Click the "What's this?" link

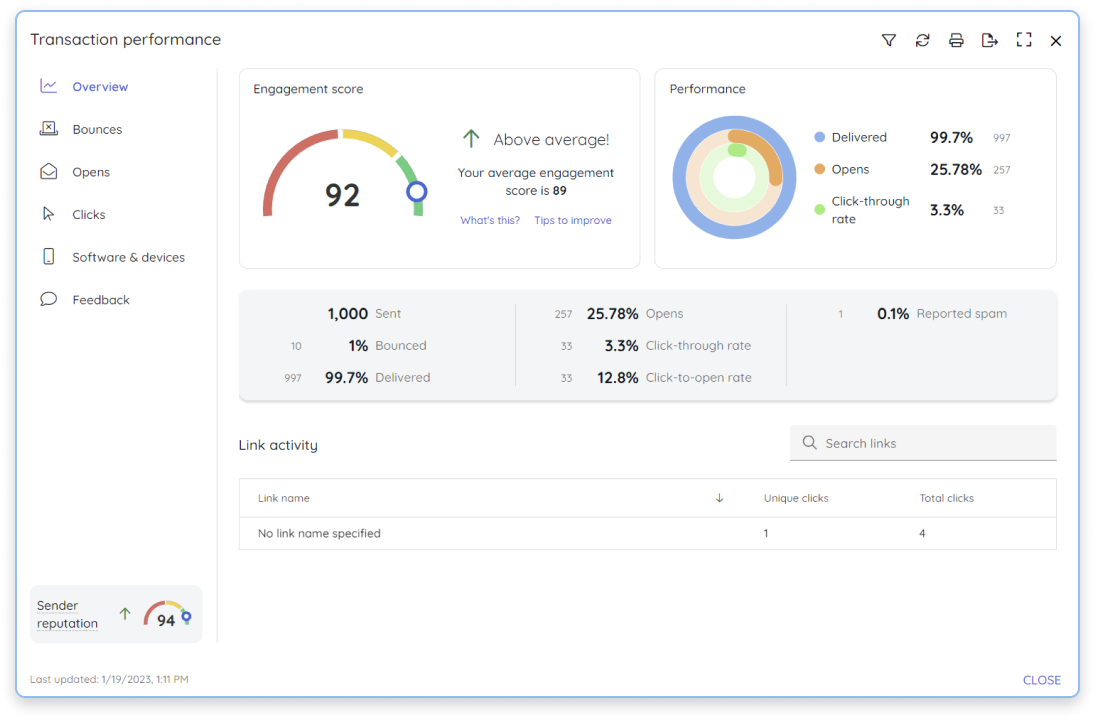(490, 220)
